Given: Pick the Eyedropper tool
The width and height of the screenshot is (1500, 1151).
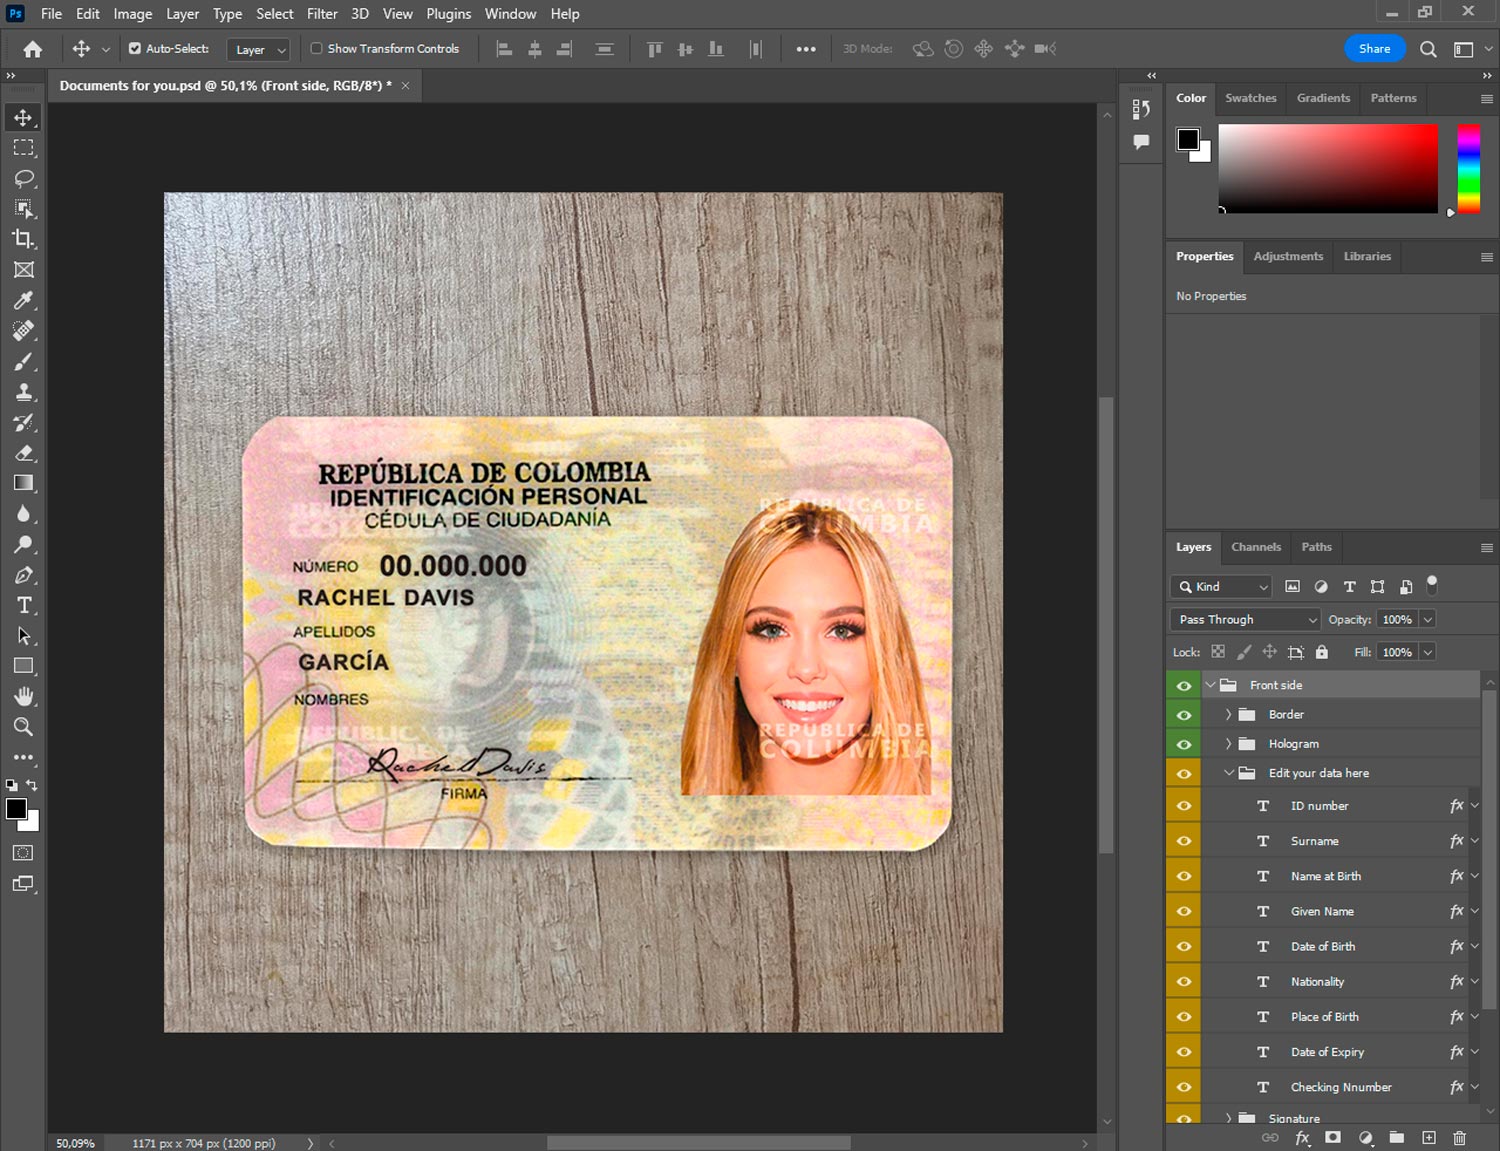Looking at the screenshot, I should pos(24,300).
